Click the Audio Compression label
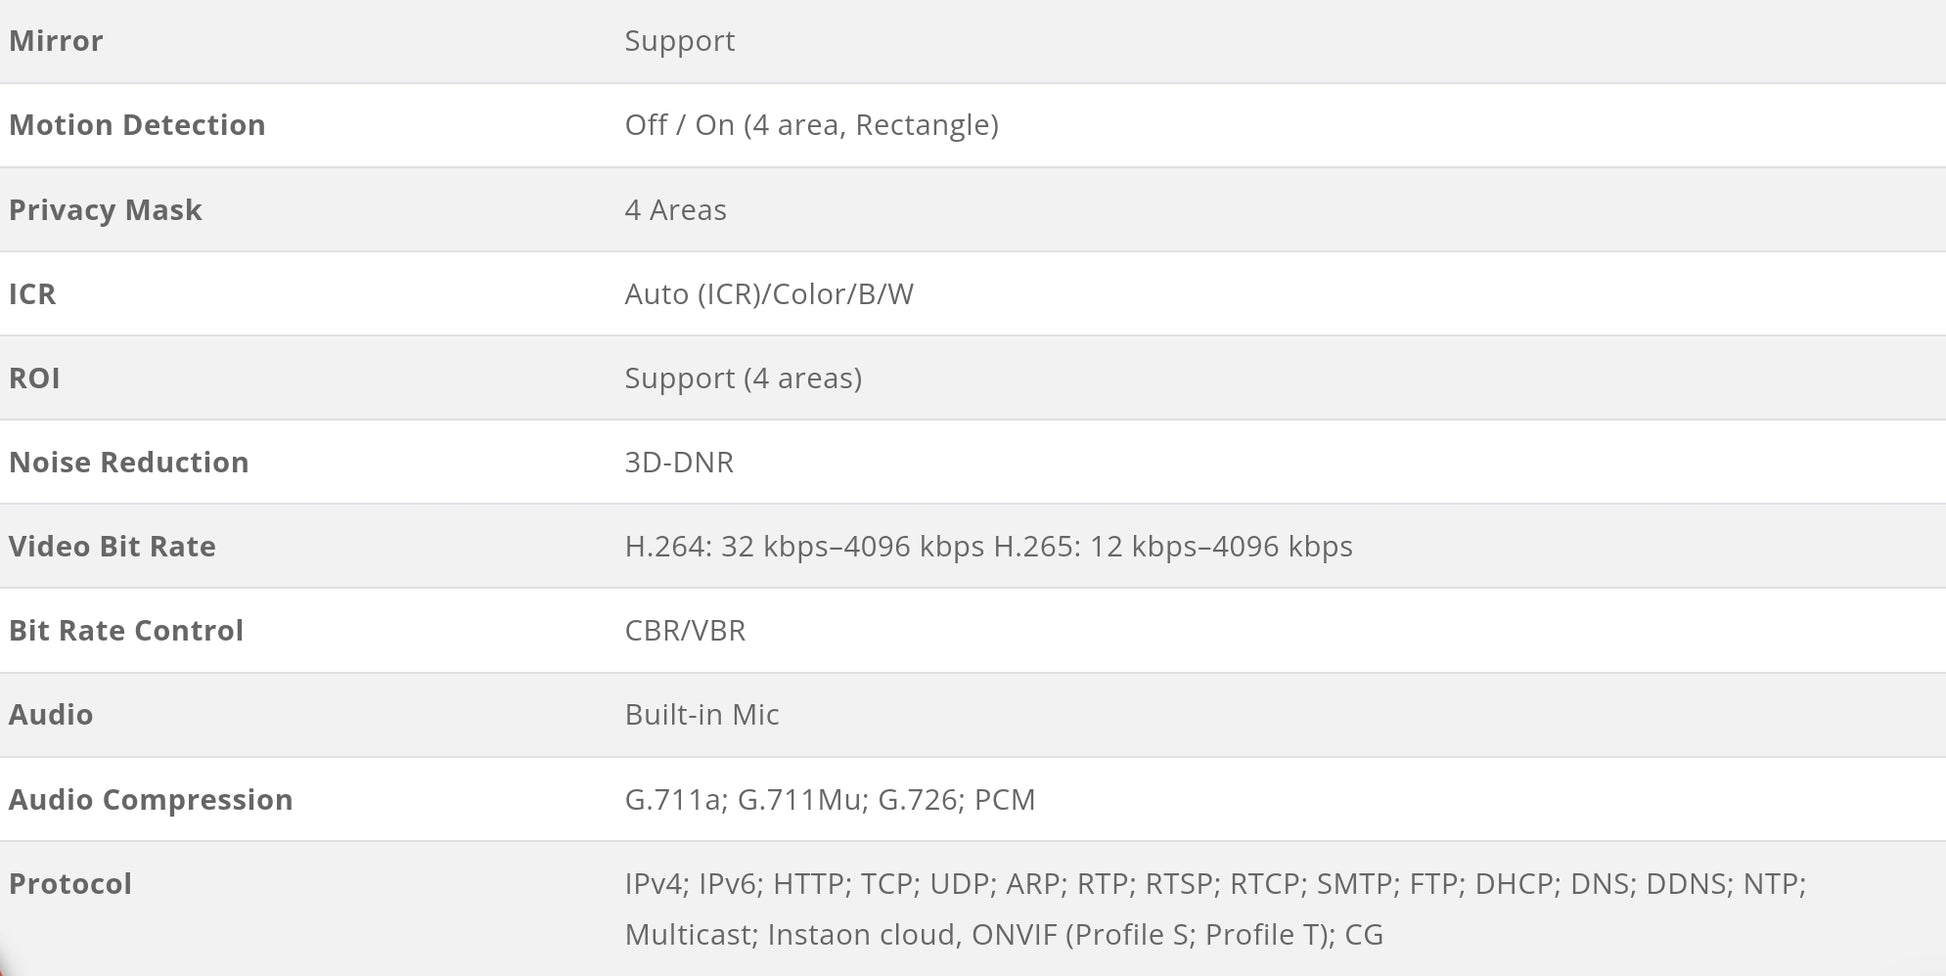This screenshot has height=976, width=1946. click(151, 799)
